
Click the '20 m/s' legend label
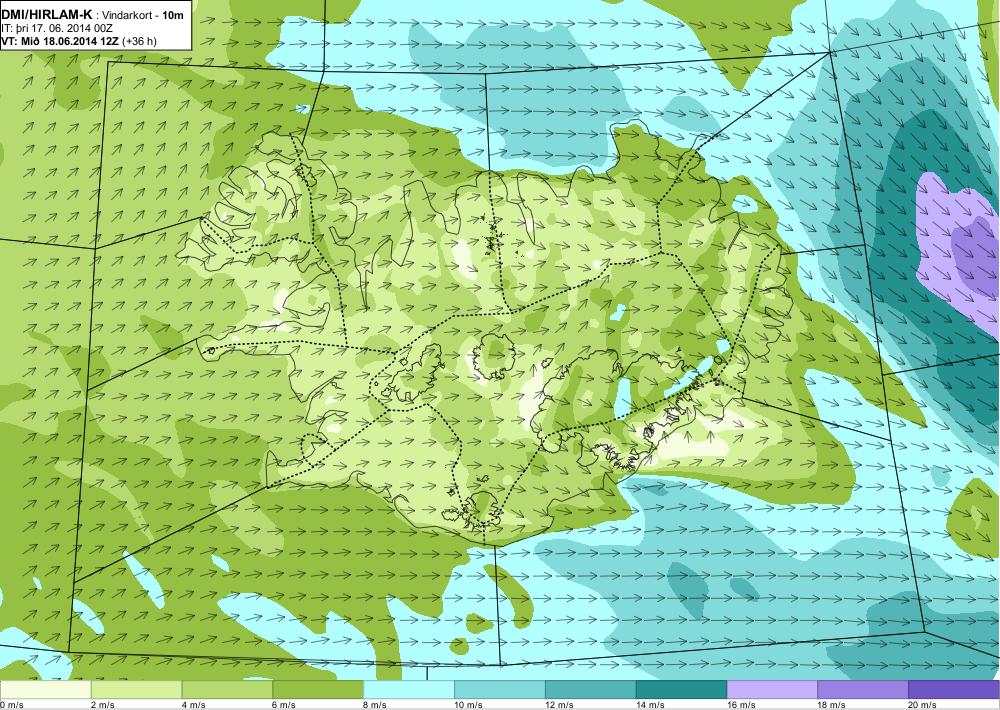[923, 705]
